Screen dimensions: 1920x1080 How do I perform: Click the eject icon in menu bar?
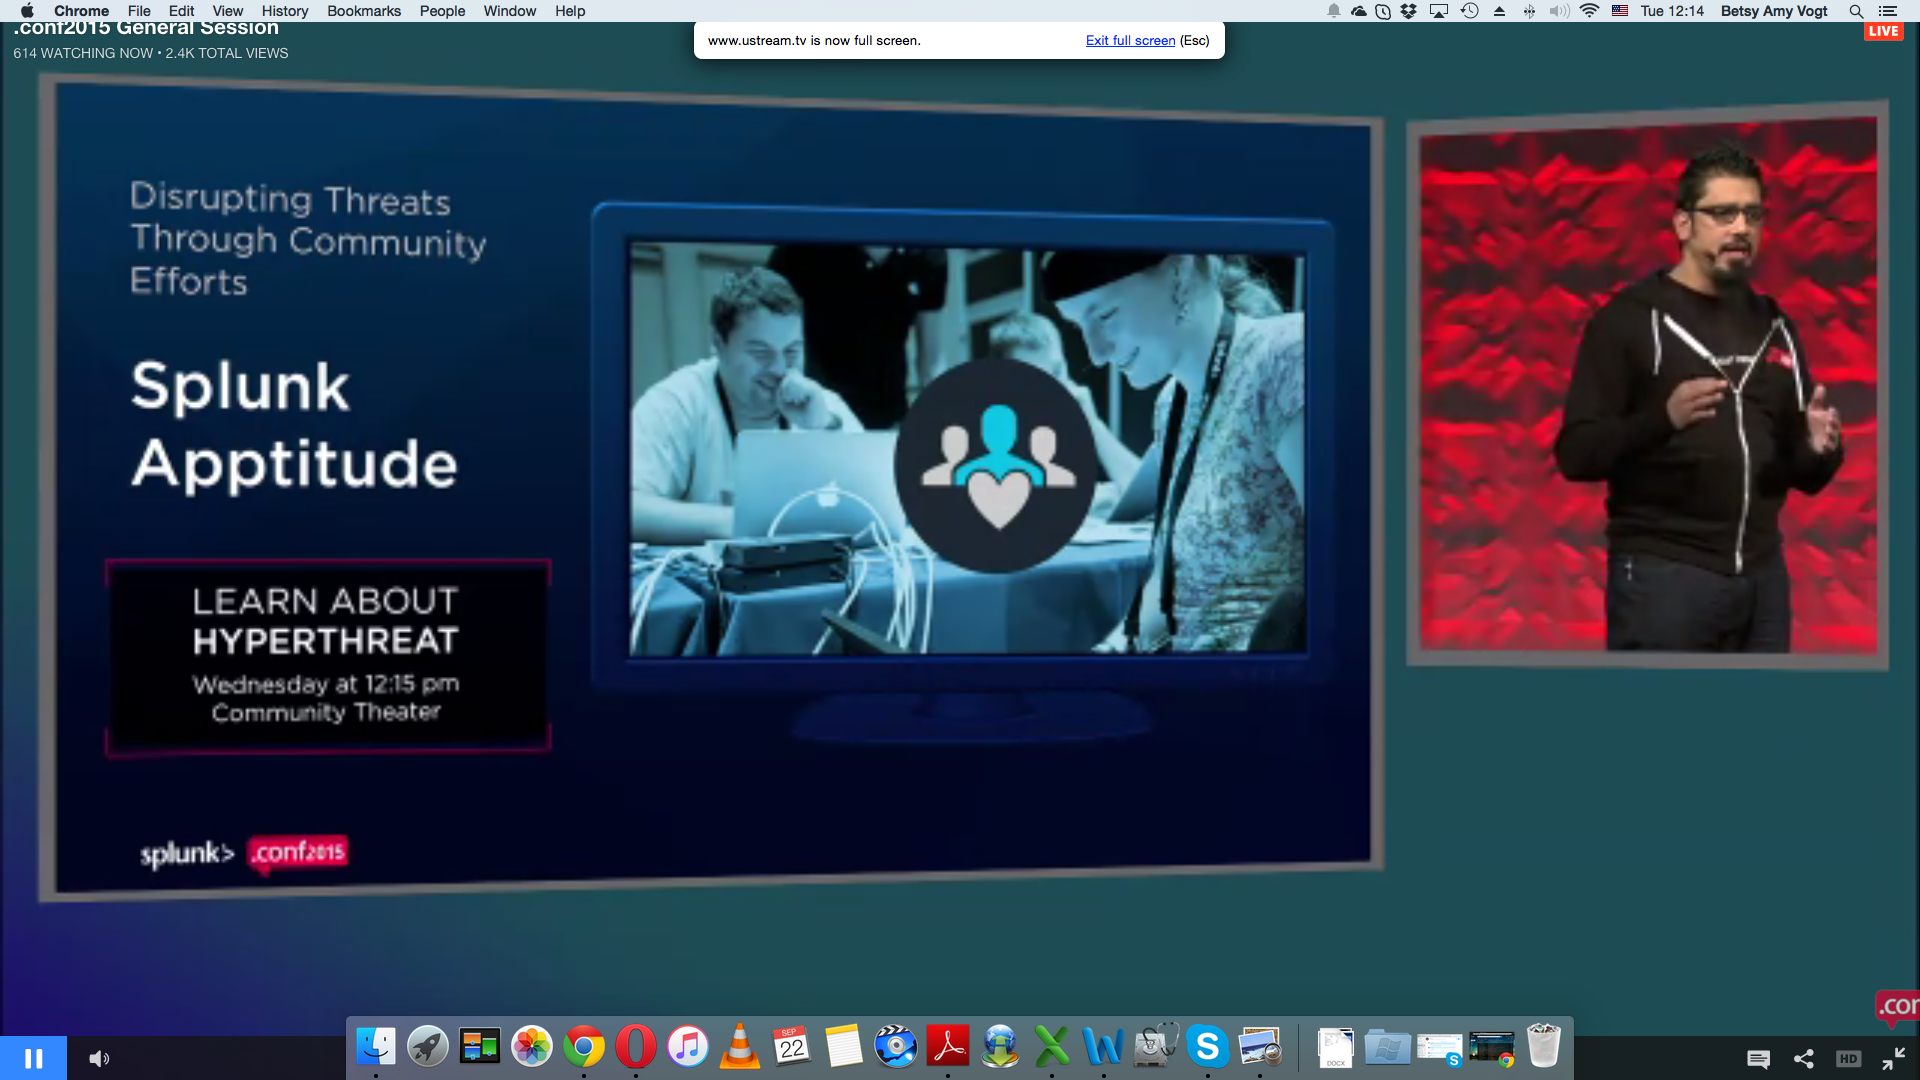tap(1499, 11)
